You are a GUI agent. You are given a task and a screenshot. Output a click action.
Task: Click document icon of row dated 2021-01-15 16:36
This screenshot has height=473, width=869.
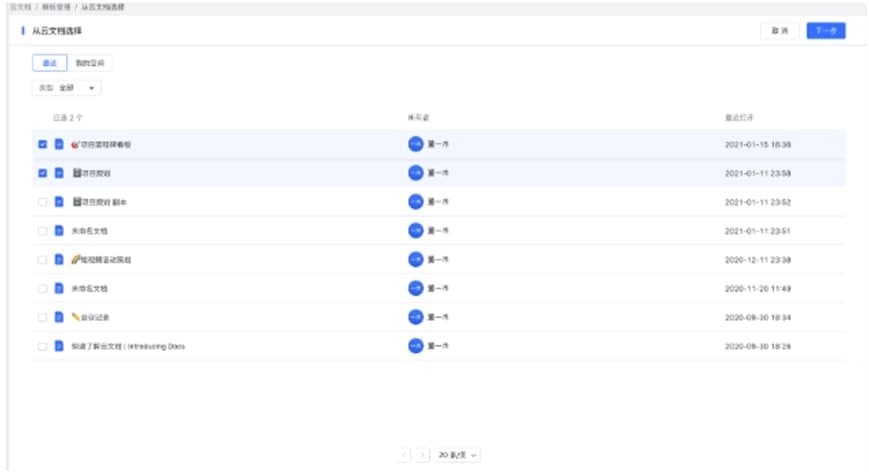tap(59, 145)
